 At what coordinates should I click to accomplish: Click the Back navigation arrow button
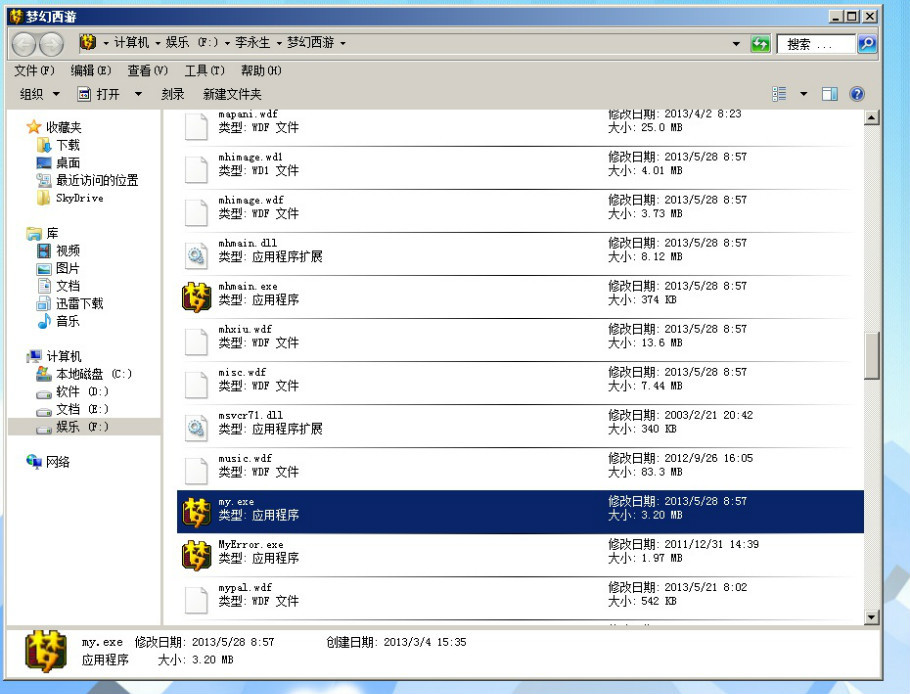[x=24, y=44]
